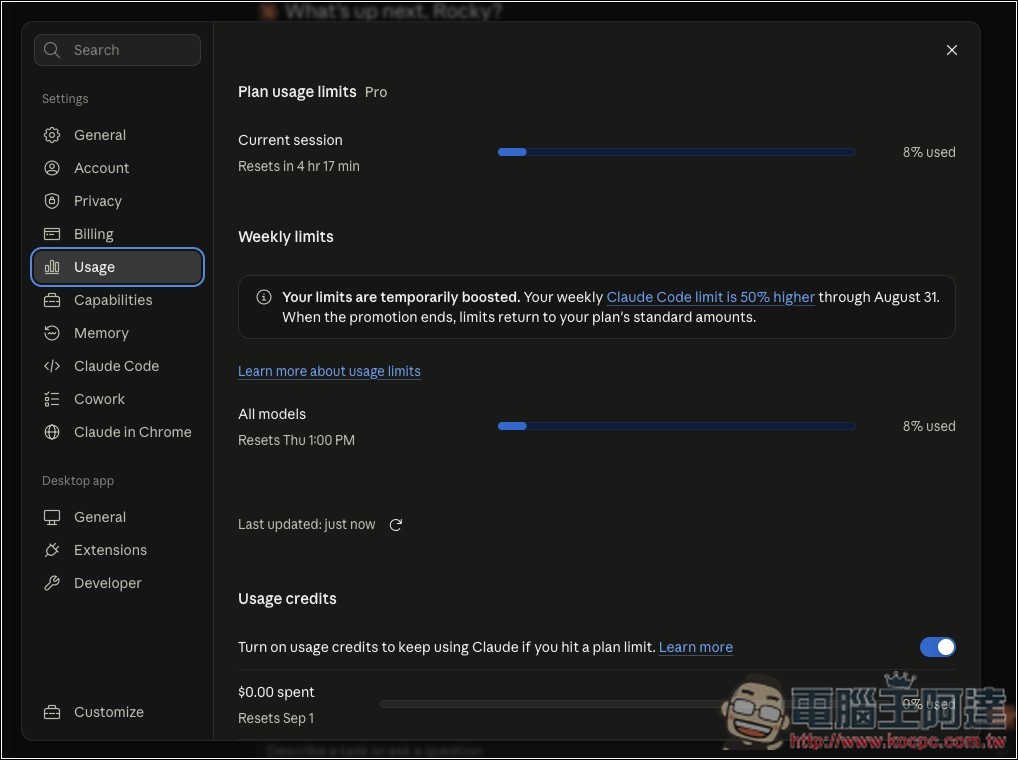This screenshot has width=1018, height=760.
Task: Focus the Search settings field
Action: [x=118, y=50]
